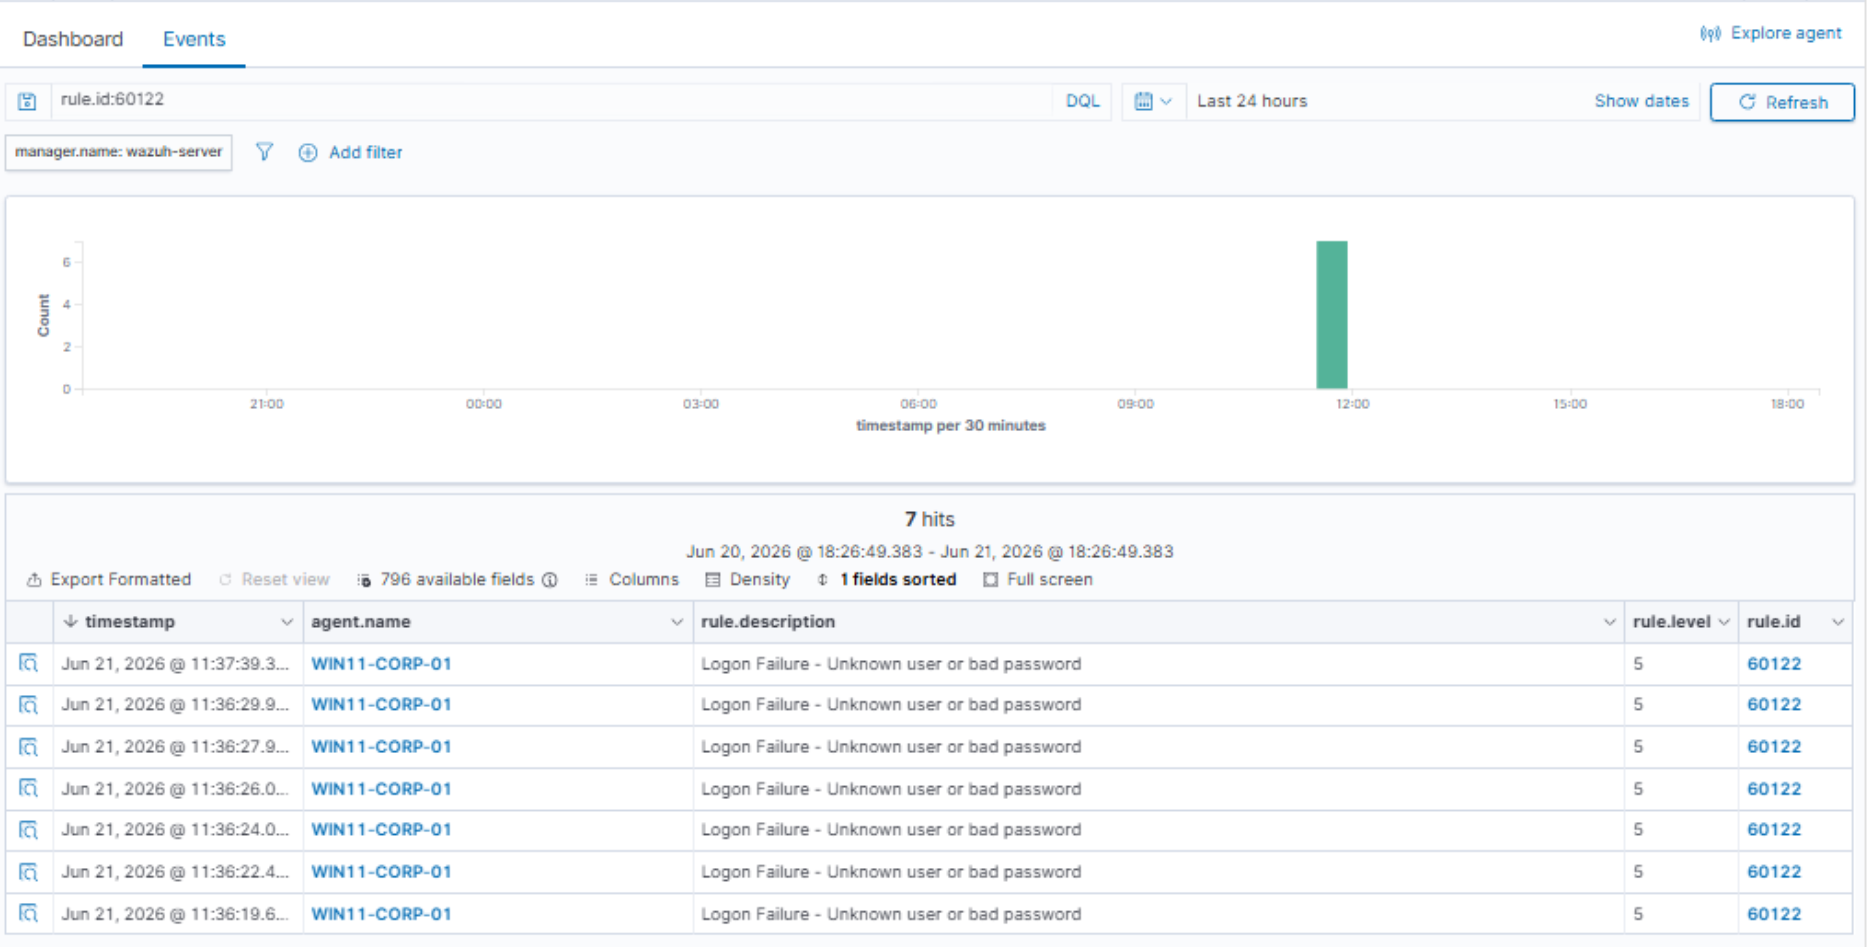This screenshot has height=947, width=1867.
Task: Edit the rule.id:60122 query field
Action: pos(550,100)
